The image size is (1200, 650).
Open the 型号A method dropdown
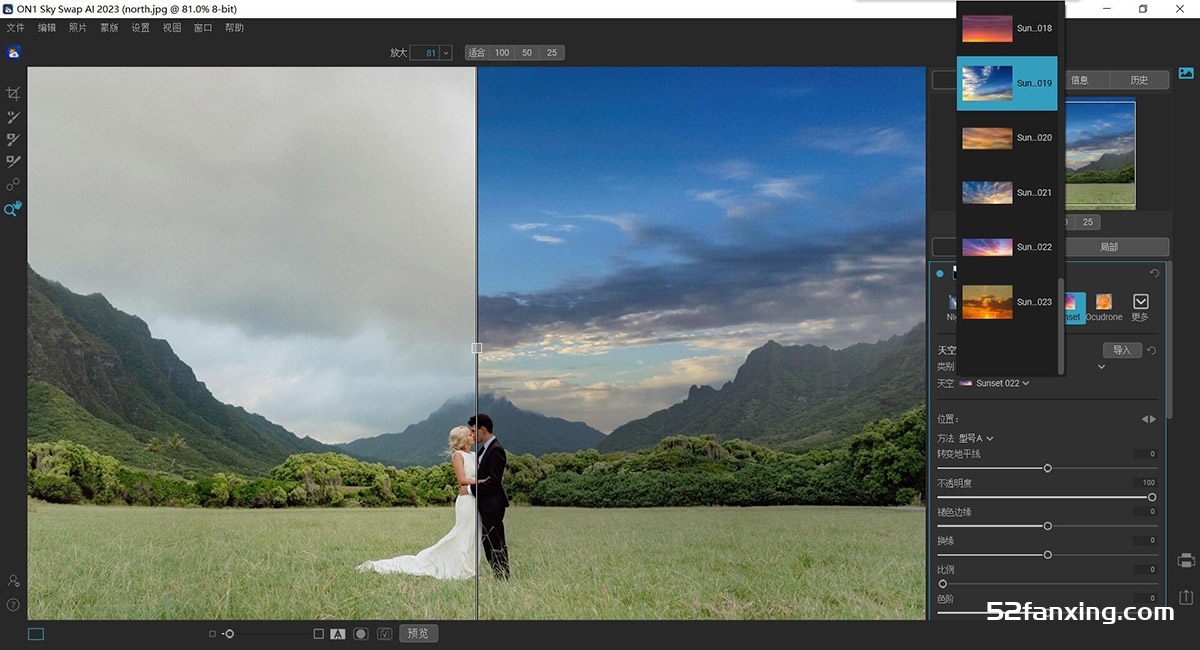click(x=977, y=438)
